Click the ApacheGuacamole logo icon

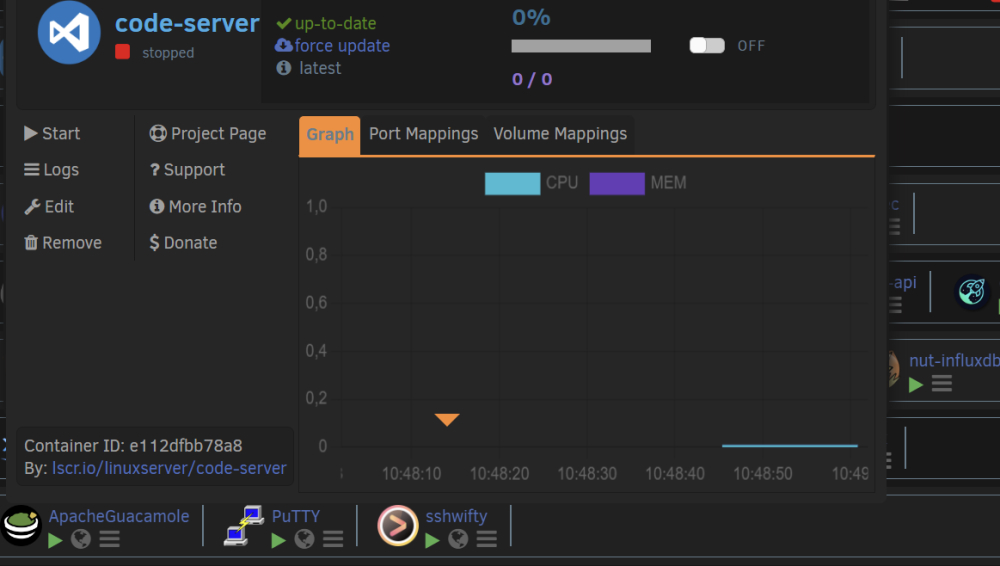21,525
